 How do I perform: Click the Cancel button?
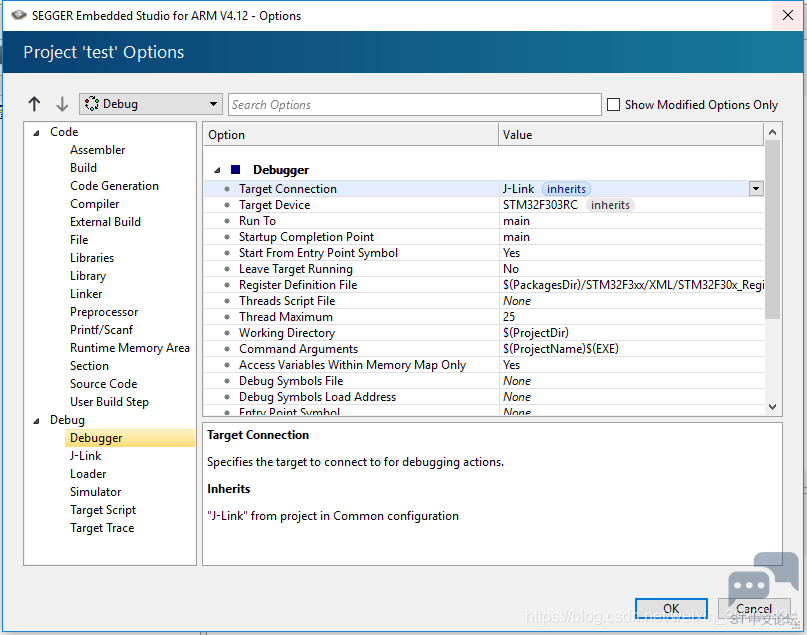(753, 609)
